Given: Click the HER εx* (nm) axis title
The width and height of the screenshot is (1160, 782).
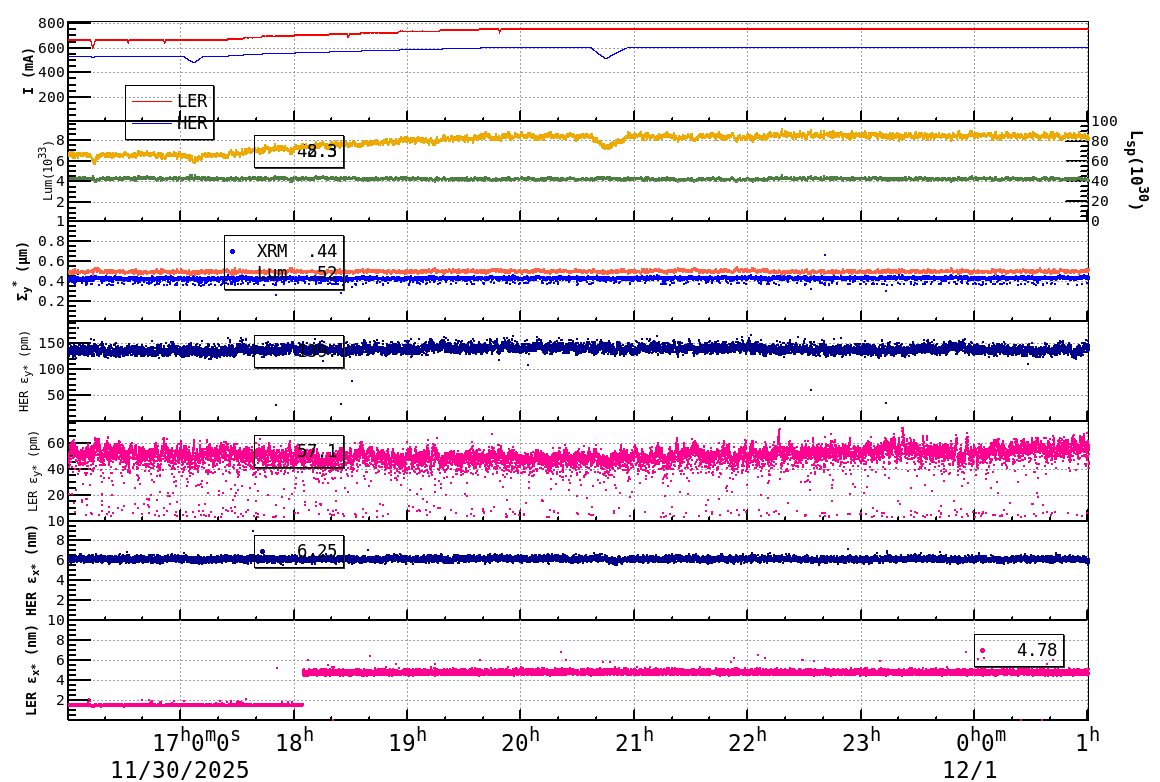Looking at the screenshot, I should tap(33, 570).
